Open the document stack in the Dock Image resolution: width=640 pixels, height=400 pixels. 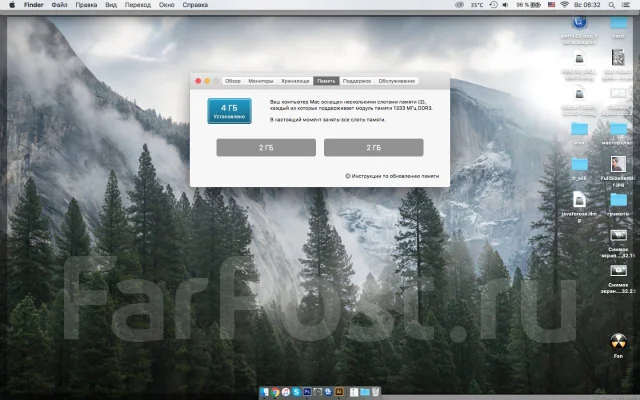click(354, 392)
